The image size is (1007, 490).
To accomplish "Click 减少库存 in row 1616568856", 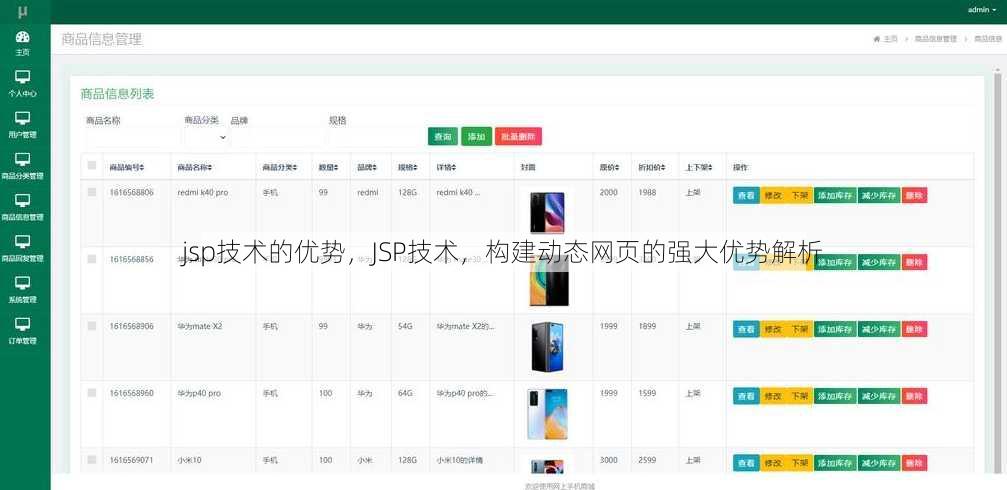I will point(879,262).
